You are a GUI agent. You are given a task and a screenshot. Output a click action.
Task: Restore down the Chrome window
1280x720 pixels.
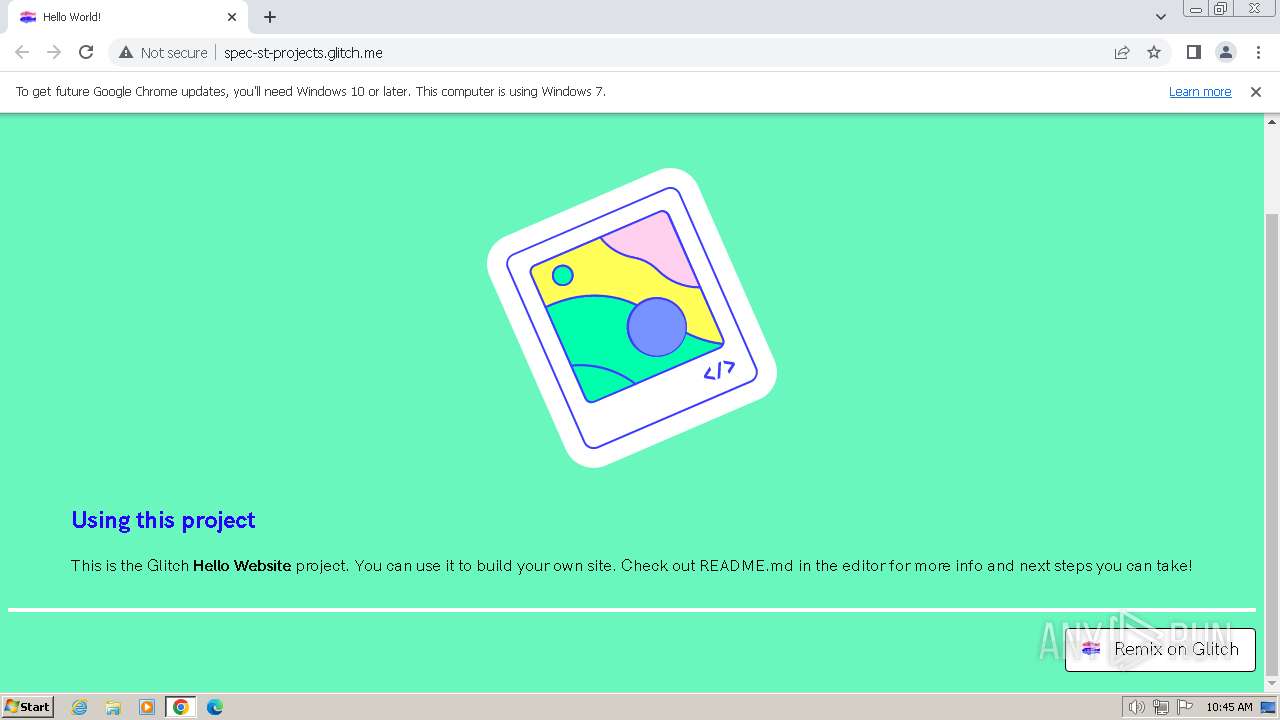pos(1221,9)
